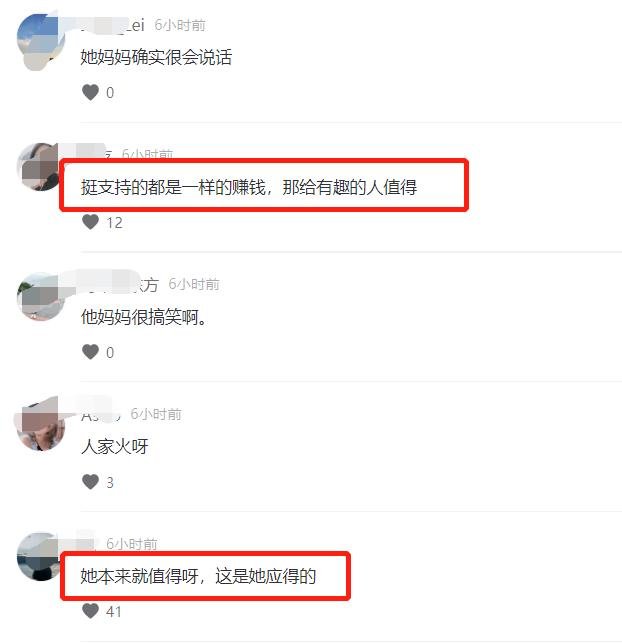Click "6小时前" timestamp beside username ending 方
Image resolution: width=622 pixels, height=644 pixels.
(194, 284)
